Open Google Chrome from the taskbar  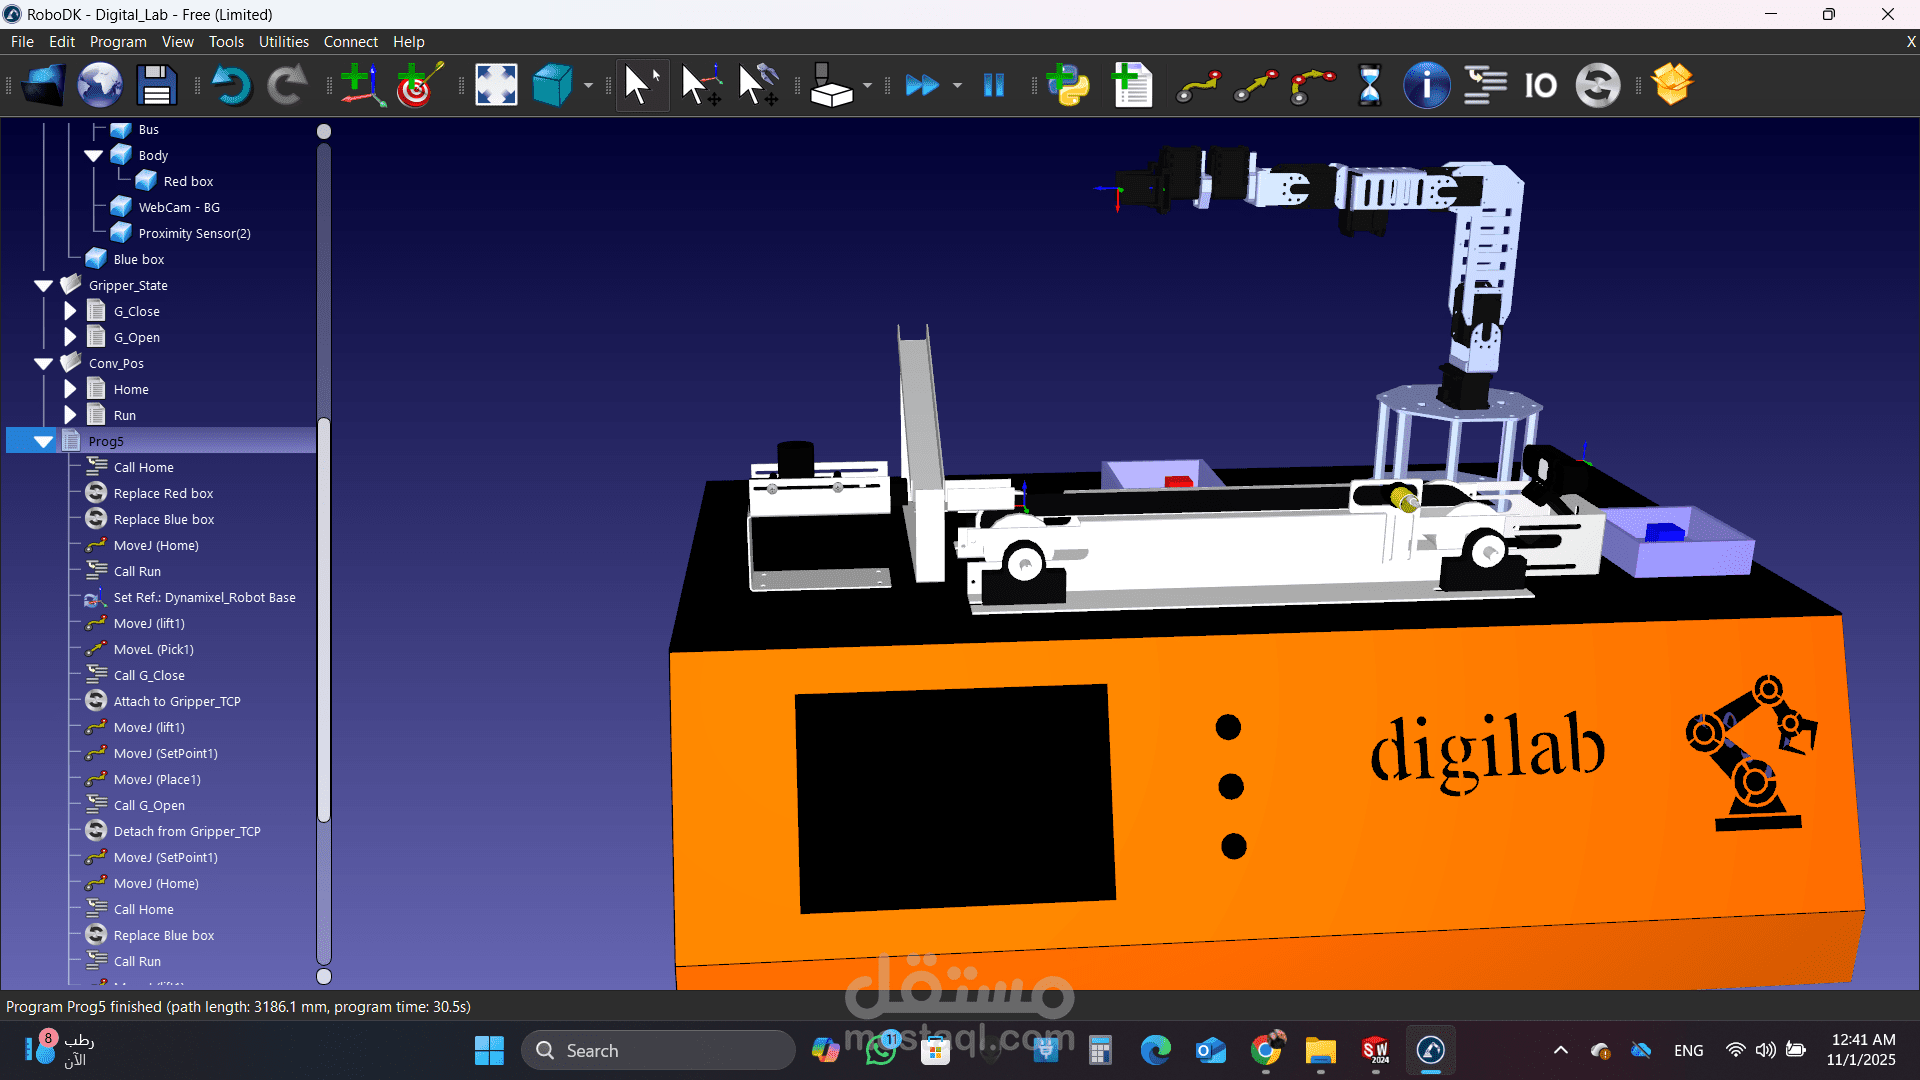pos(1266,1051)
